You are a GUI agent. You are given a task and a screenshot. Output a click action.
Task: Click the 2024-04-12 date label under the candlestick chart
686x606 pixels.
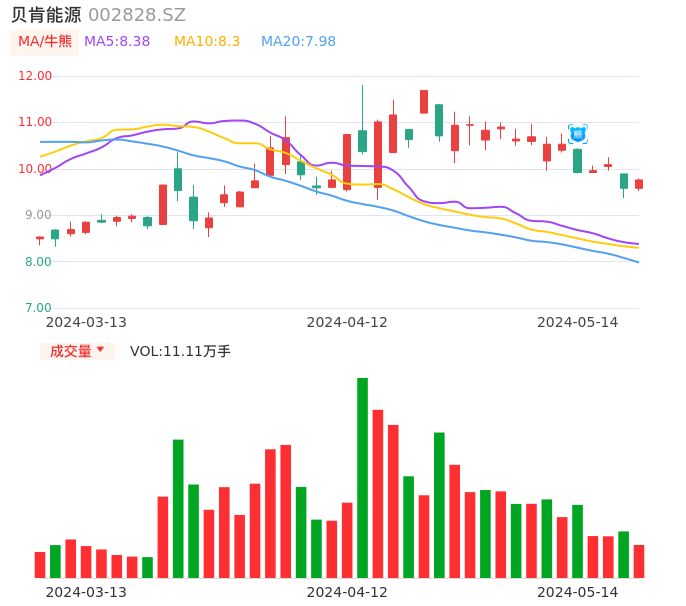(x=347, y=322)
